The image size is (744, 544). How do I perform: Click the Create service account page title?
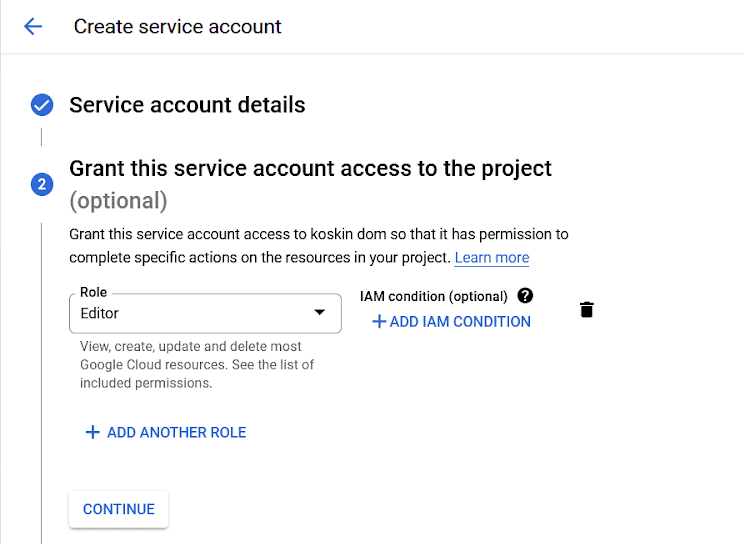[x=178, y=27]
